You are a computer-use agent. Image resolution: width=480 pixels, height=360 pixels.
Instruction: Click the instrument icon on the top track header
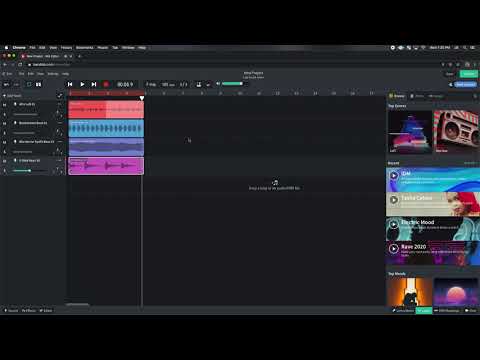(x=15, y=104)
